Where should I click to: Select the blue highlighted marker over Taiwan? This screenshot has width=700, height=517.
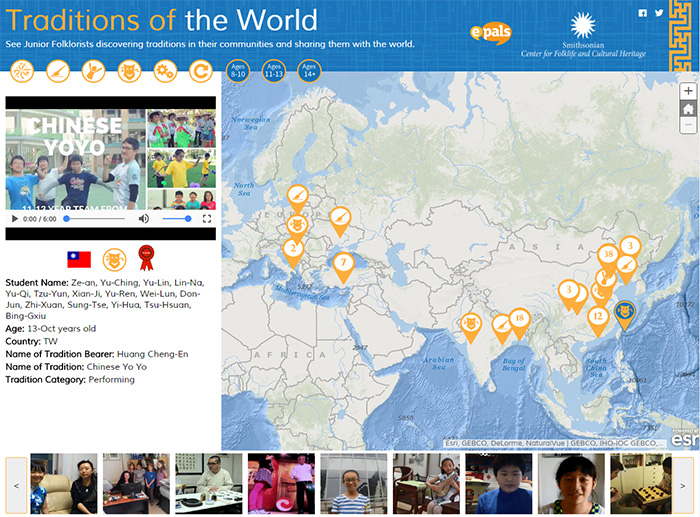click(x=625, y=314)
